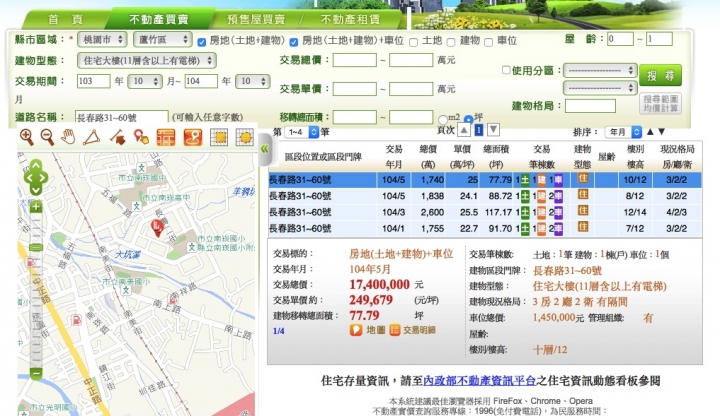Image resolution: width=720 pixels, height=416 pixels.
Task: Switch to 不動產租賃 tab
Action: click(x=350, y=19)
